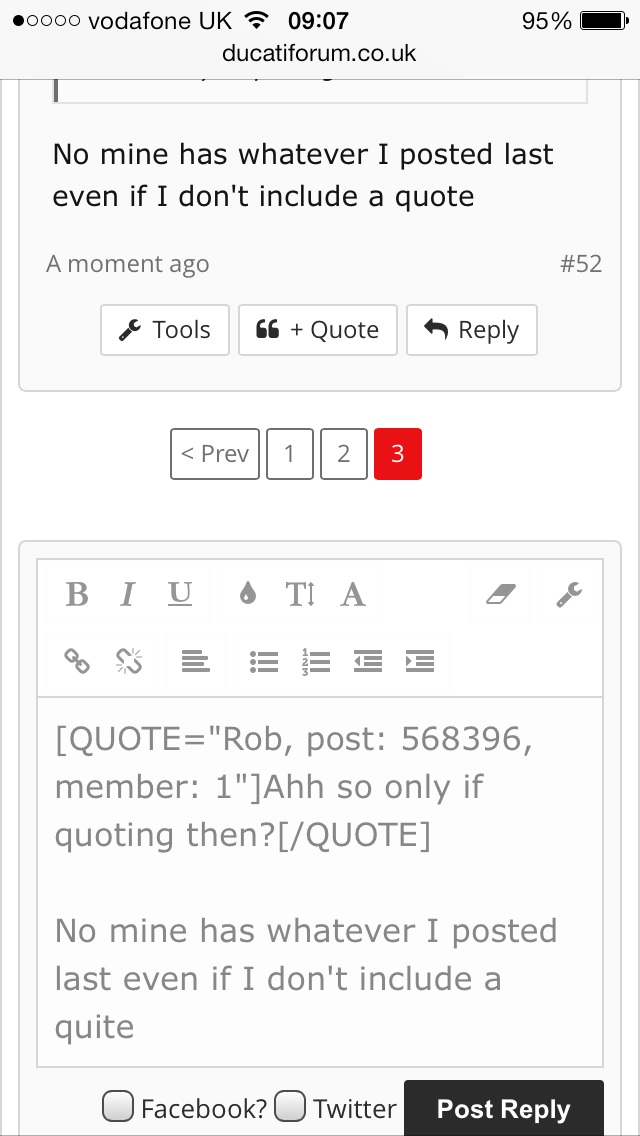Click inside the reply text editor
This screenshot has height=1136, width=640.
point(320,882)
